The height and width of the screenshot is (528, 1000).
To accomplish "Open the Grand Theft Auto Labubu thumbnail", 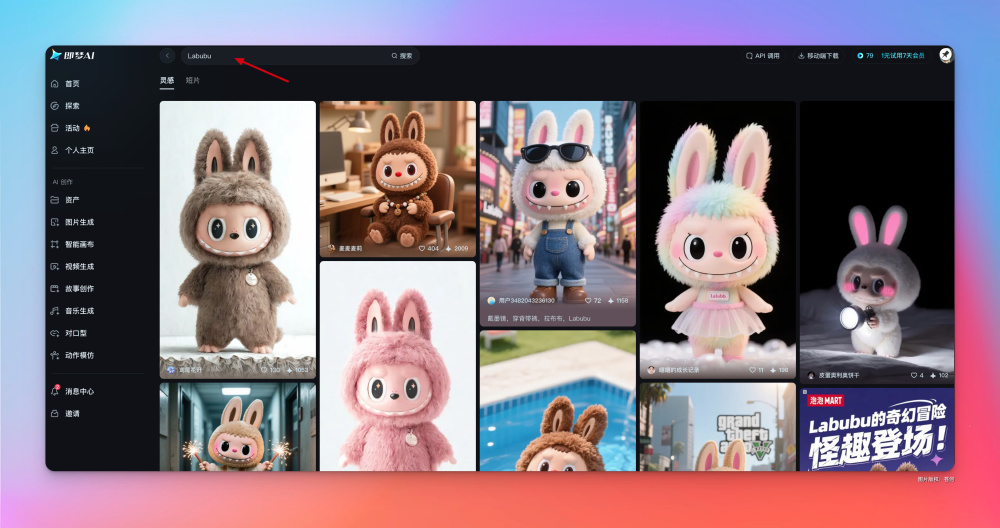I will [718, 427].
